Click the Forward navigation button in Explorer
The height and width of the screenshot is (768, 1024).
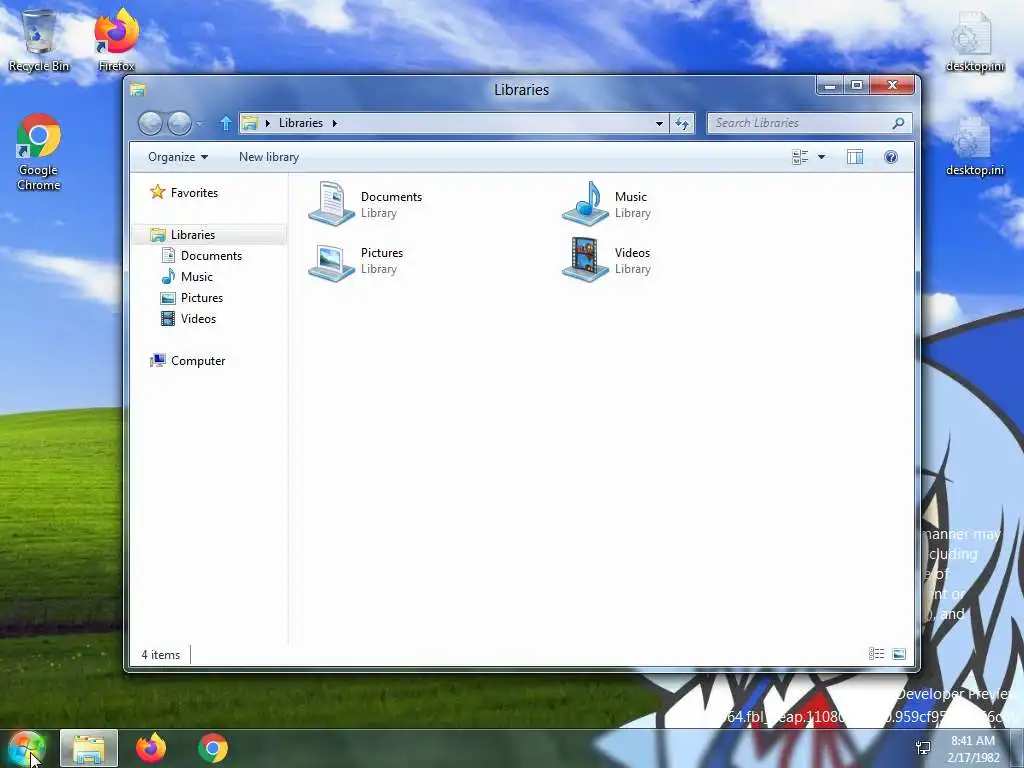click(180, 123)
